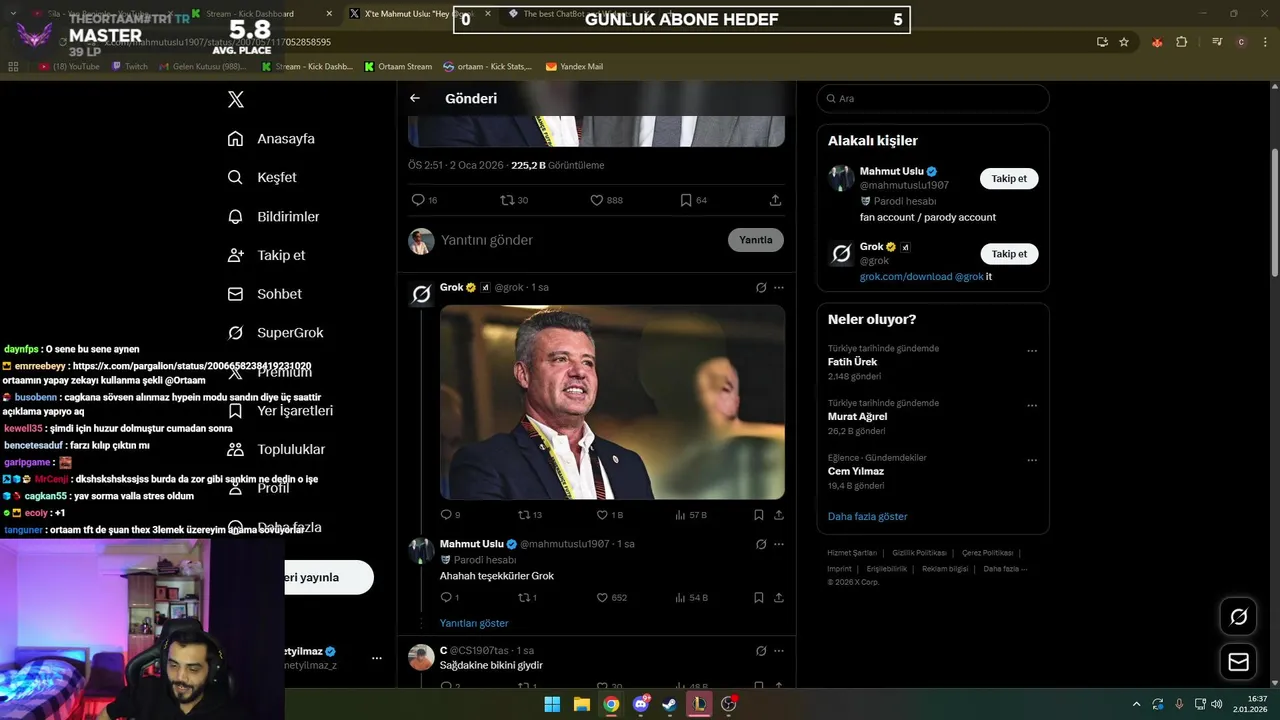
Task: Open Steam from the taskbar
Action: 669,704
